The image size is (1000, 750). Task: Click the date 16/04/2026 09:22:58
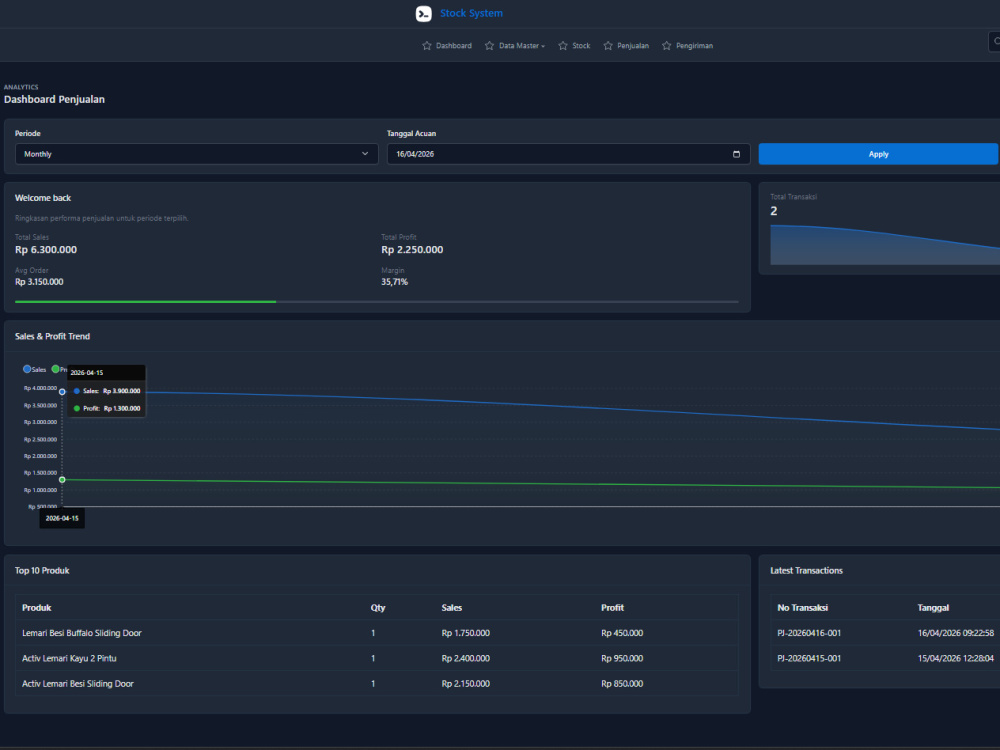[x=955, y=633]
